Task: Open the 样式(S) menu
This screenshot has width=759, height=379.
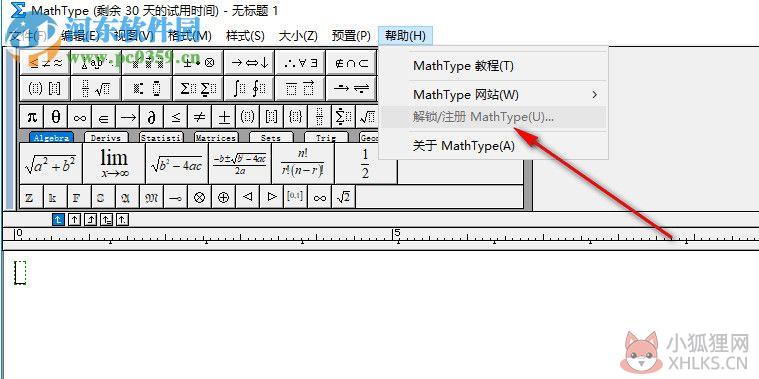Action: pos(245,35)
